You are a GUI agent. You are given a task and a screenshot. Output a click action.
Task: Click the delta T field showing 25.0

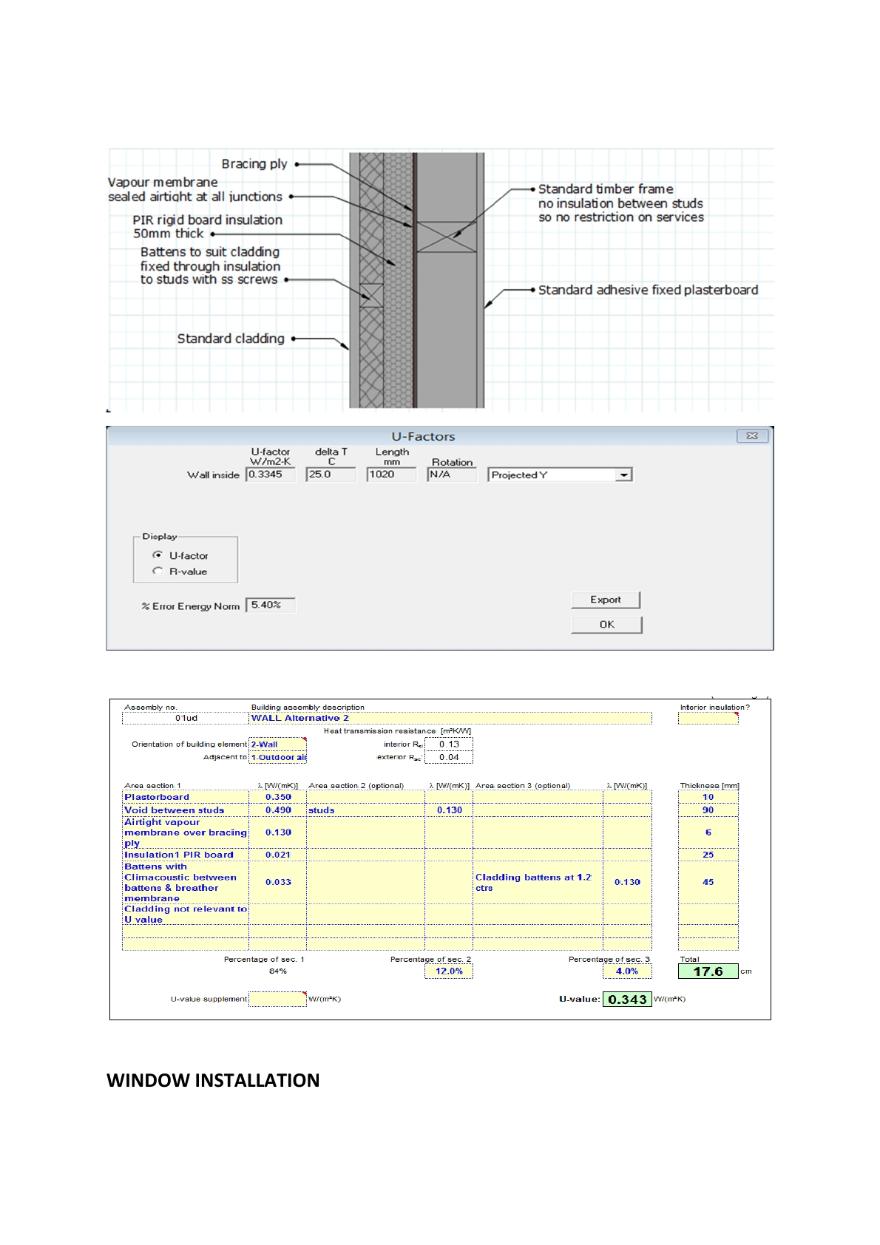pyautogui.click(x=326, y=476)
